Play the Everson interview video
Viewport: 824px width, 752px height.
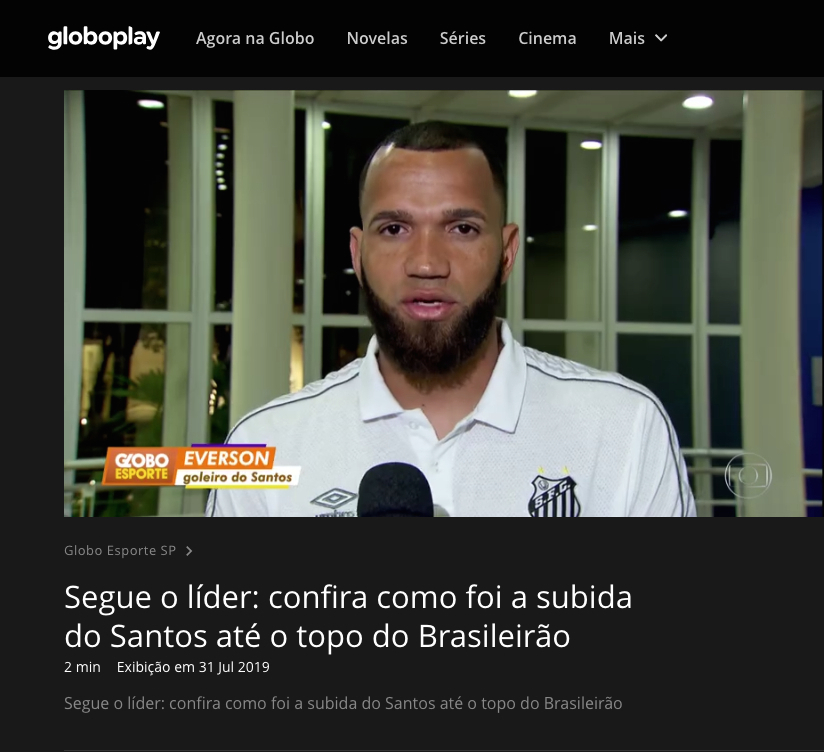pos(443,303)
